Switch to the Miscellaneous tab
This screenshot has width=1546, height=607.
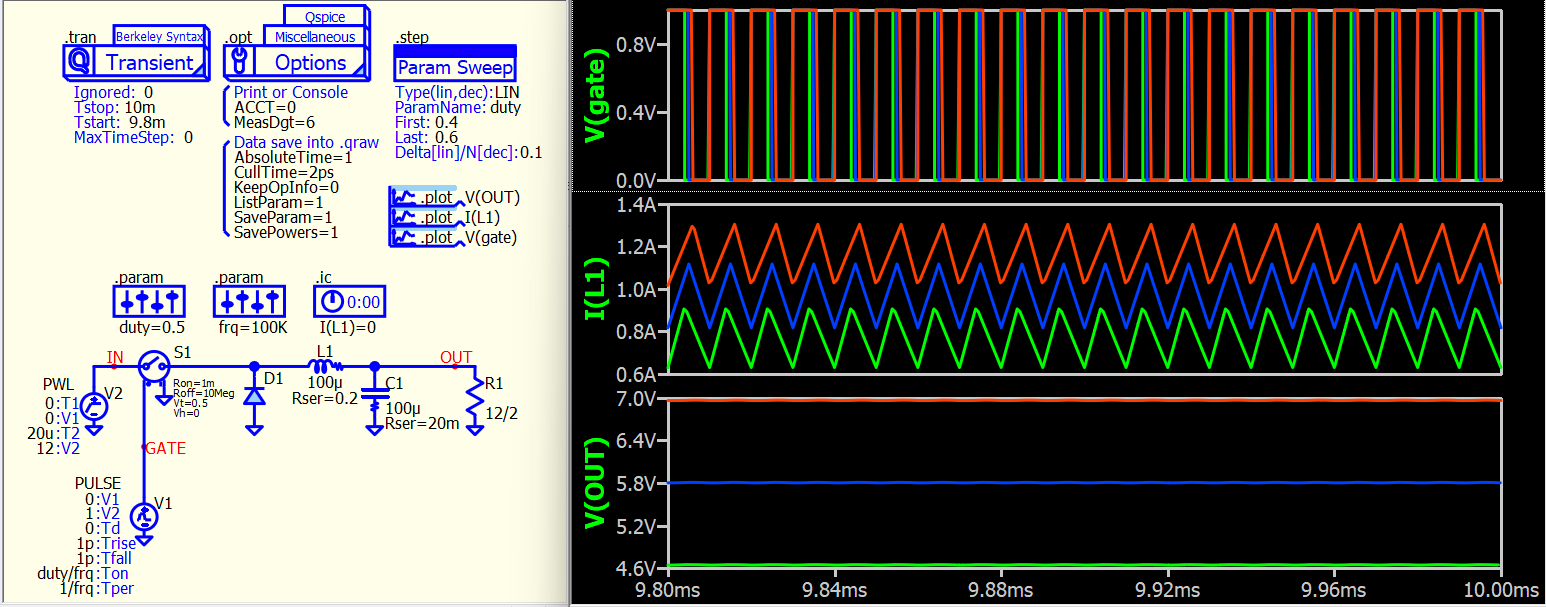pos(309,37)
